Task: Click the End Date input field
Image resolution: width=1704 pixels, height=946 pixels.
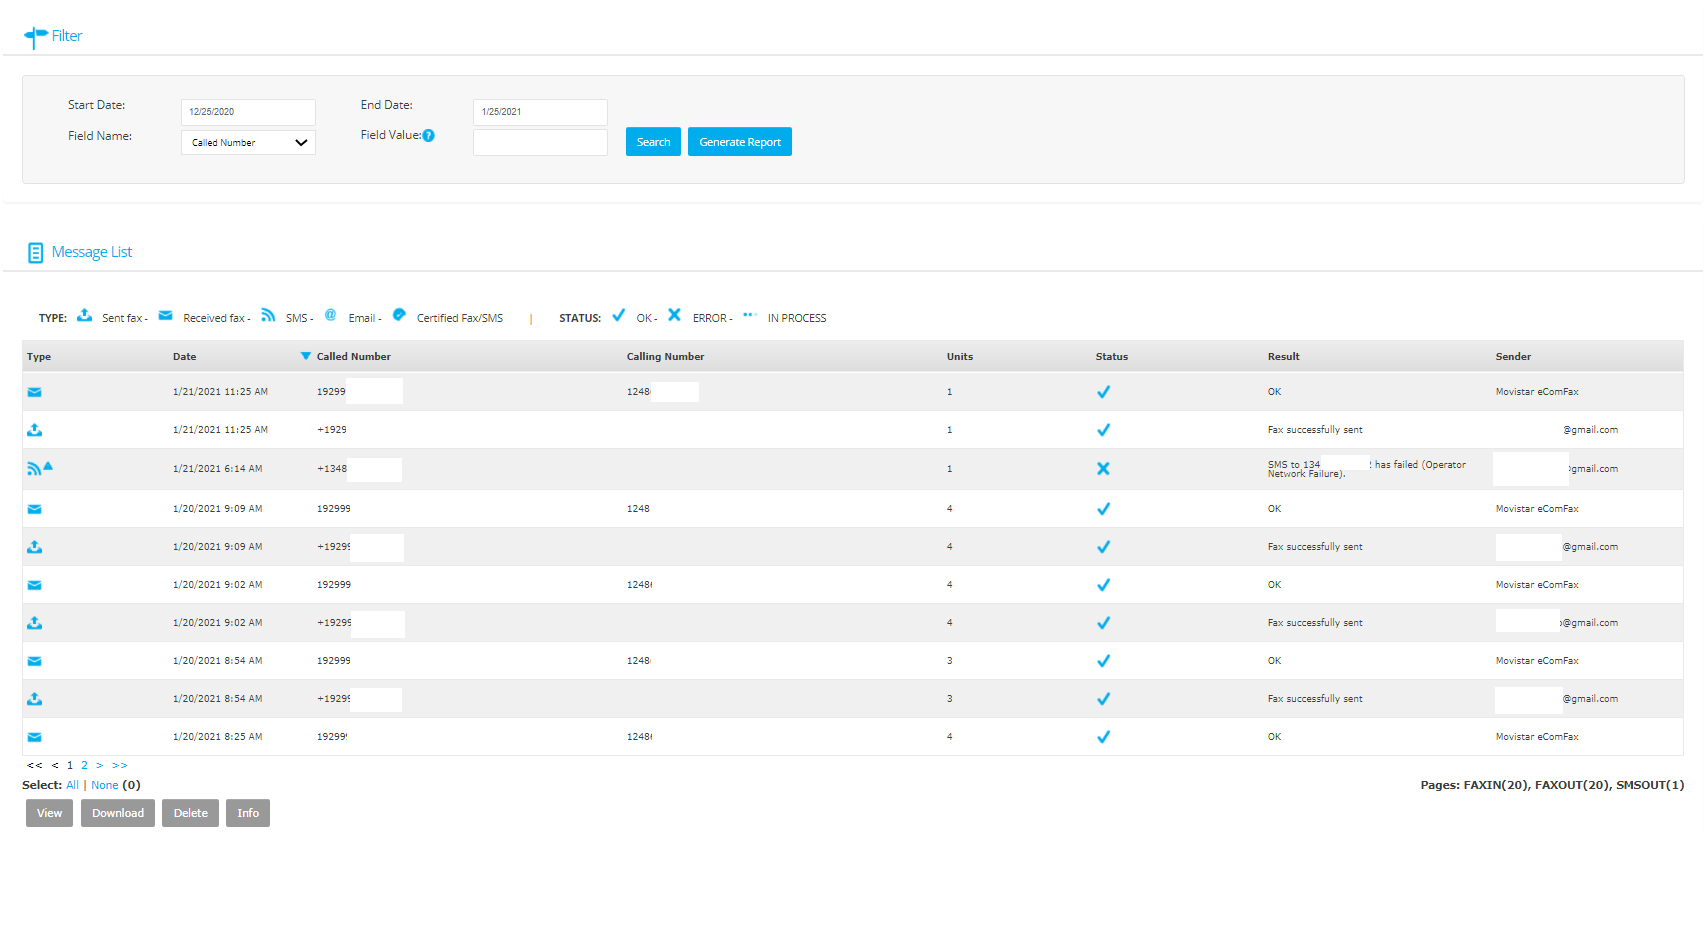Action: click(540, 112)
